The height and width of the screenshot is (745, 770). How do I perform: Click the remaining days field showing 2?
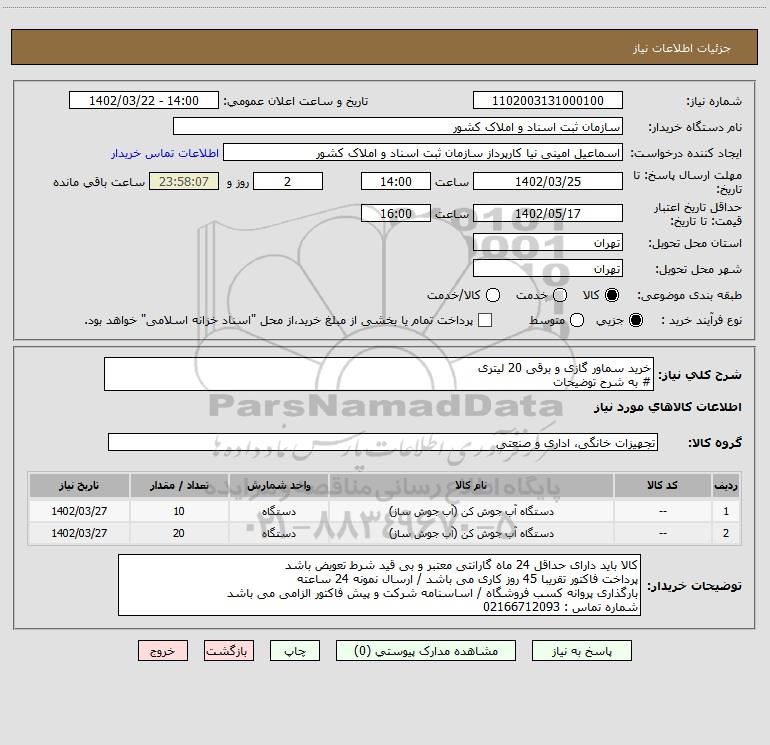point(288,181)
